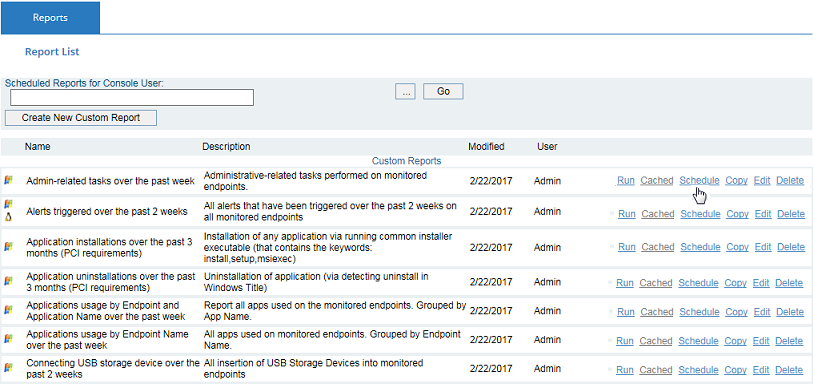Image resolution: width=814 pixels, height=385 pixels.
Task: Click the ellipsis browse button for console user
Action: coord(405,91)
